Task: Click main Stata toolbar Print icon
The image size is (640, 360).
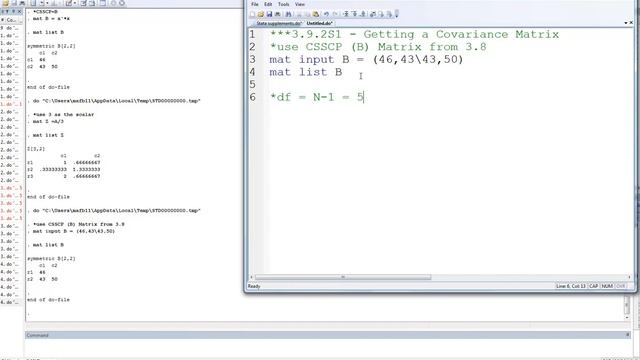Action: (22, 3)
